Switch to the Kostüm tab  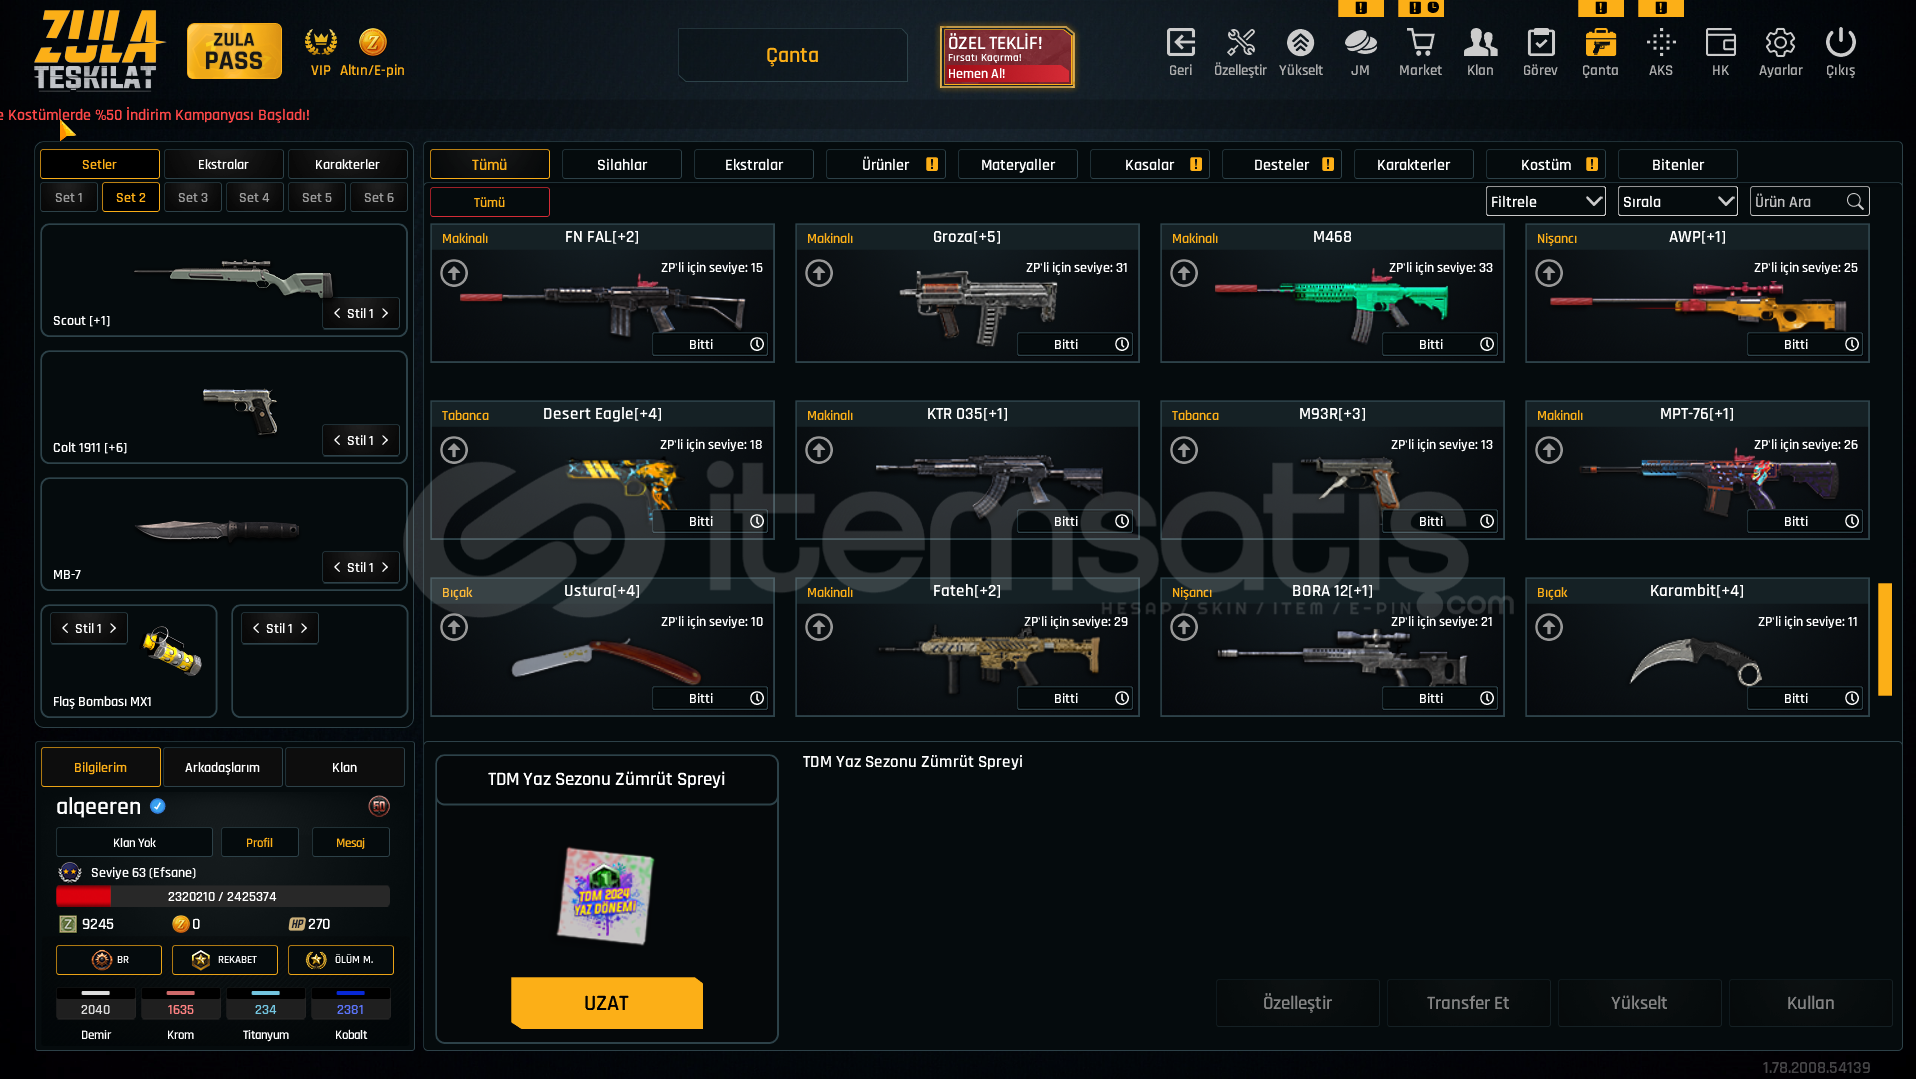(x=1546, y=165)
